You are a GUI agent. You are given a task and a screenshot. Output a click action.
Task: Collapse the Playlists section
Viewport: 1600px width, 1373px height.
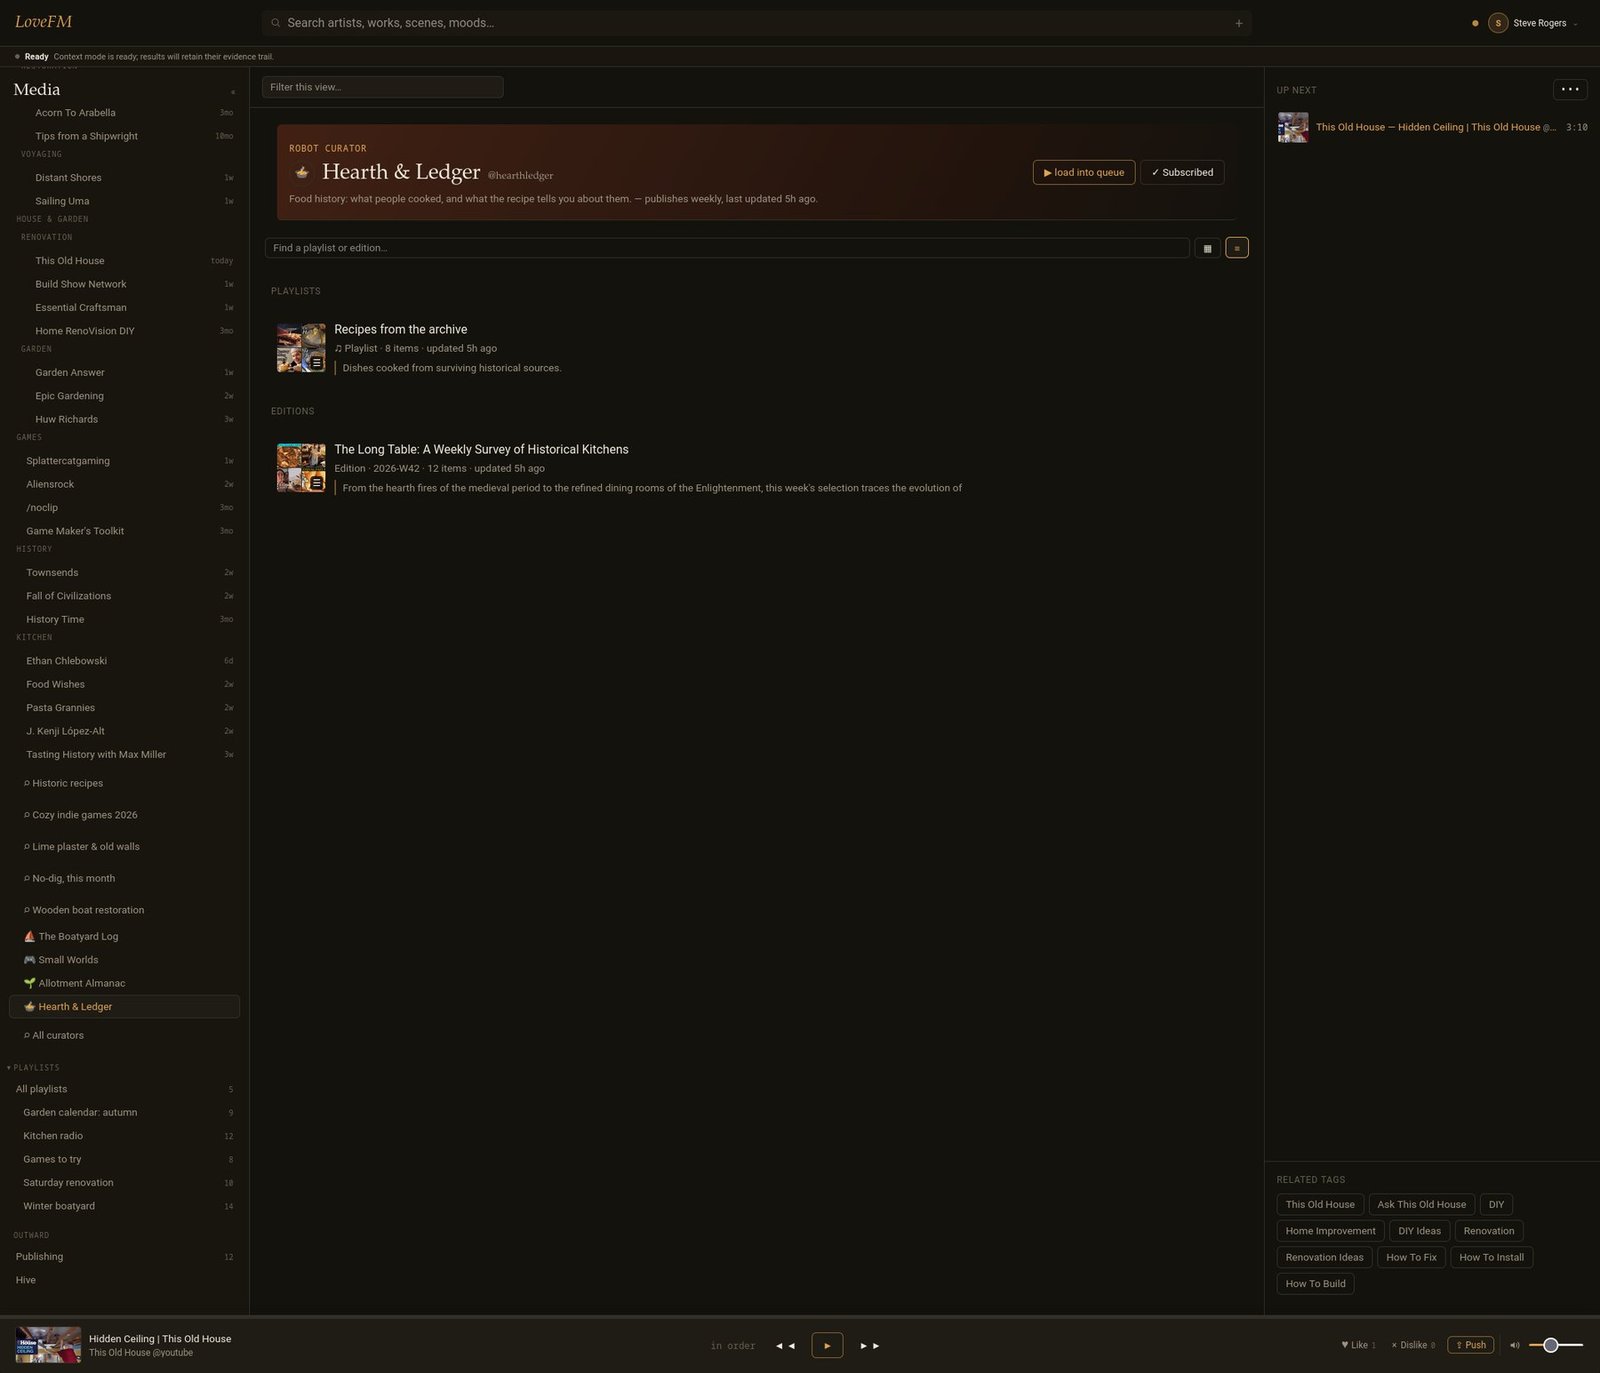[33, 1067]
